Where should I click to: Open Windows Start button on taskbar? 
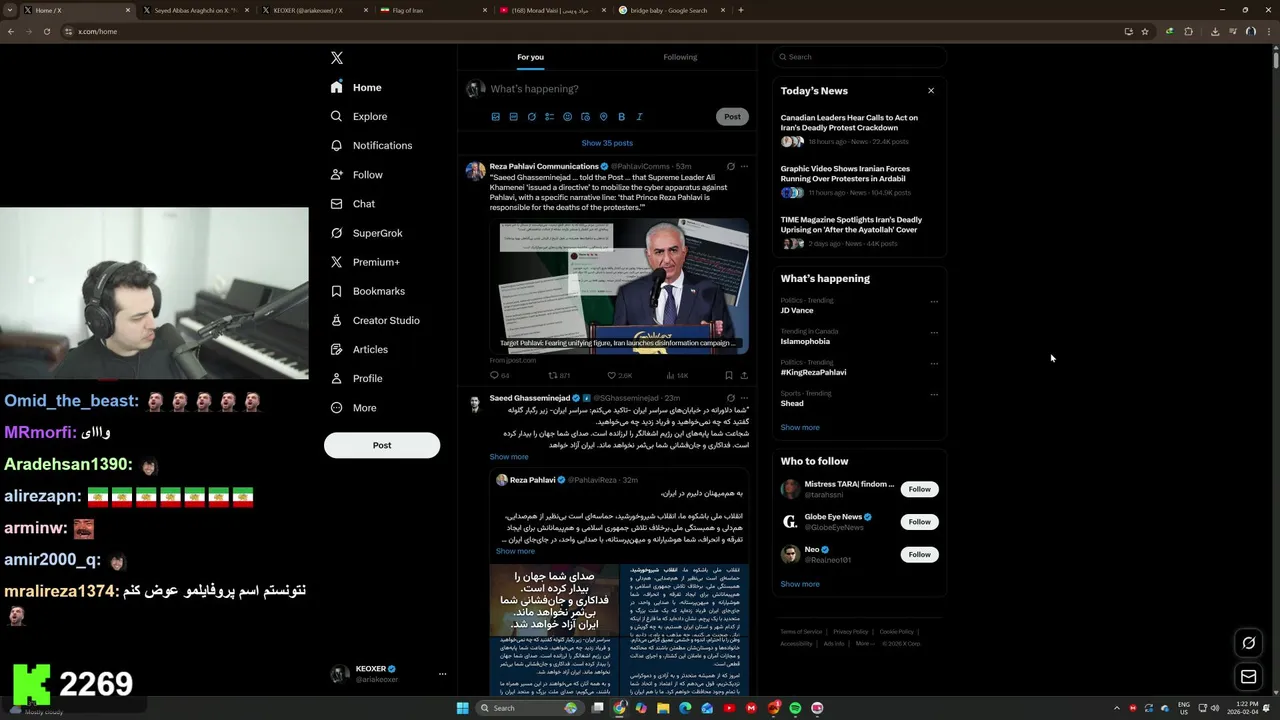coord(463,708)
